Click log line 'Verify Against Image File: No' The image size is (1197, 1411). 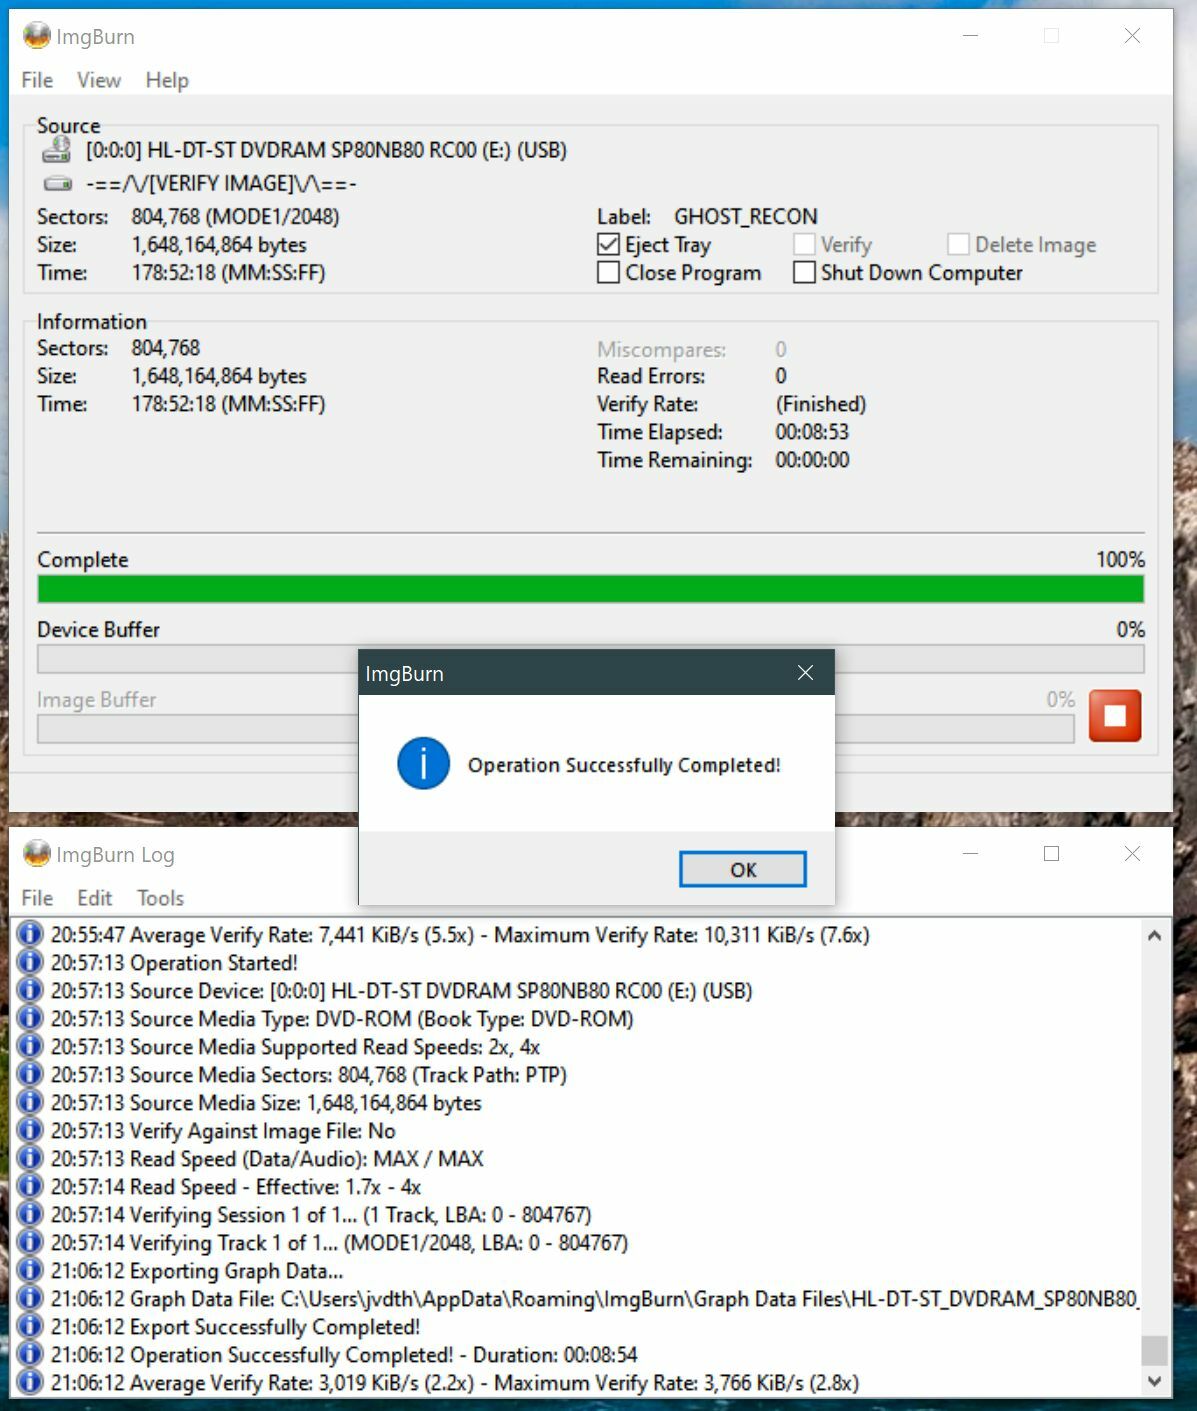click(x=223, y=1130)
